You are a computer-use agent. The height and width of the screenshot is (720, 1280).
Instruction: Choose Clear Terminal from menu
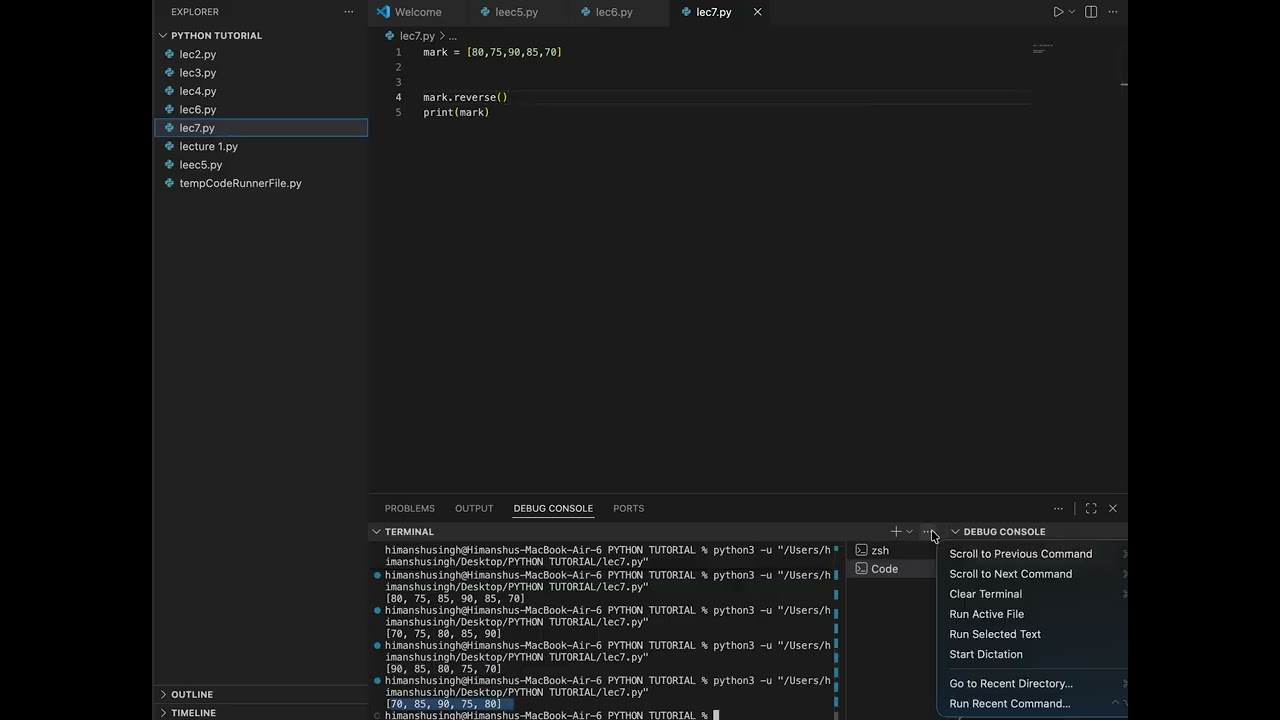coord(985,594)
